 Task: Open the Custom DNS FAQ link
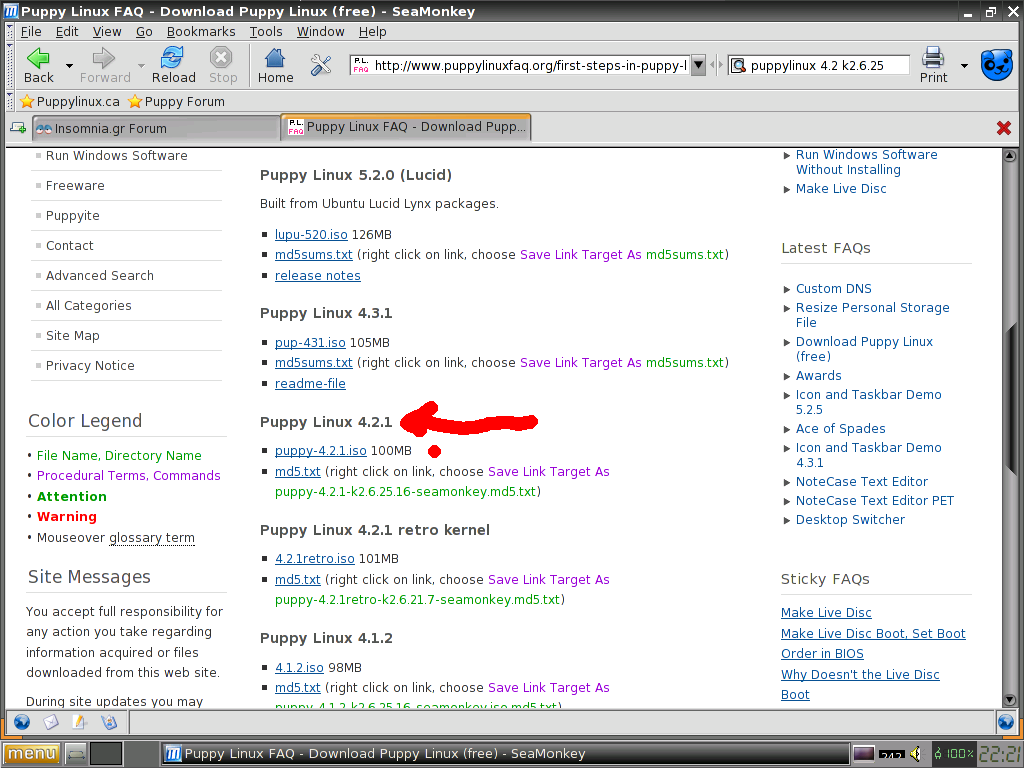(833, 289)
